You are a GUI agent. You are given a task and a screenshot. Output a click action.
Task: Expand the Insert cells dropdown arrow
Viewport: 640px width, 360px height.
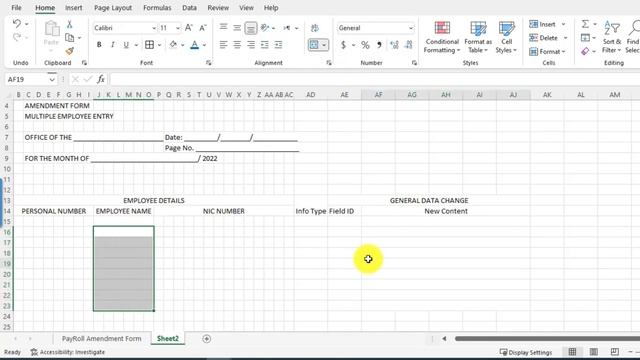click(563, 24)
